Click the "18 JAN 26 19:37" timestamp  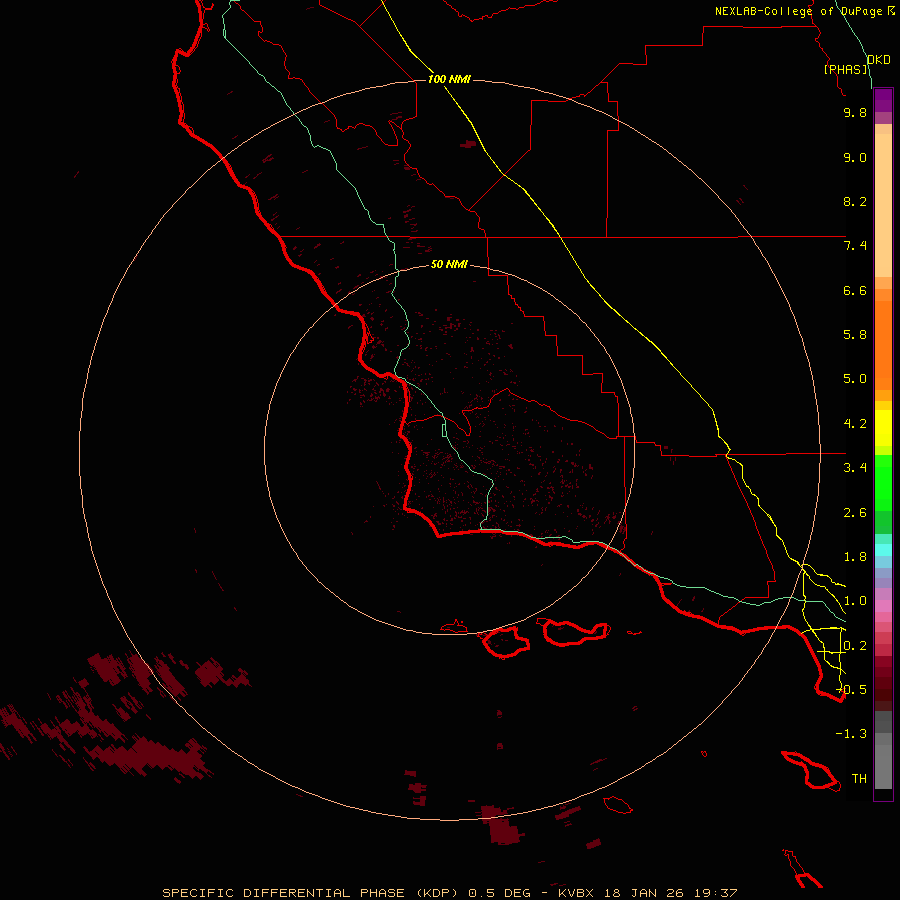click(x=670, y=893)
